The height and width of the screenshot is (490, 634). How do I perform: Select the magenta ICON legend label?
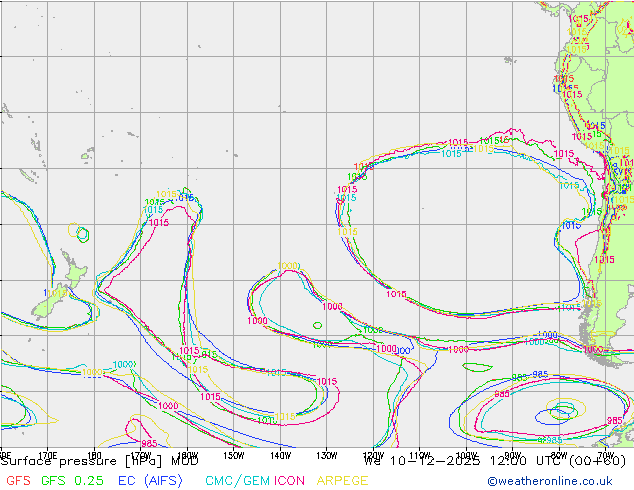click(x=289, y=481)
